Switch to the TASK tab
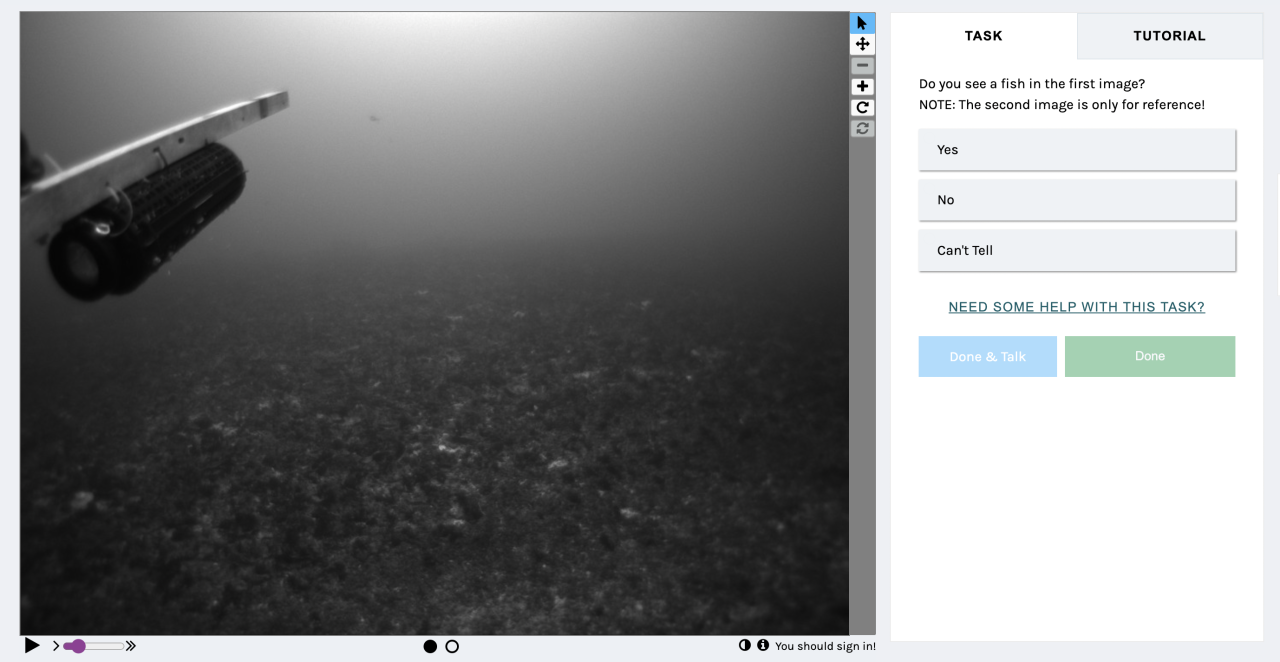 [x=983, y=36]
